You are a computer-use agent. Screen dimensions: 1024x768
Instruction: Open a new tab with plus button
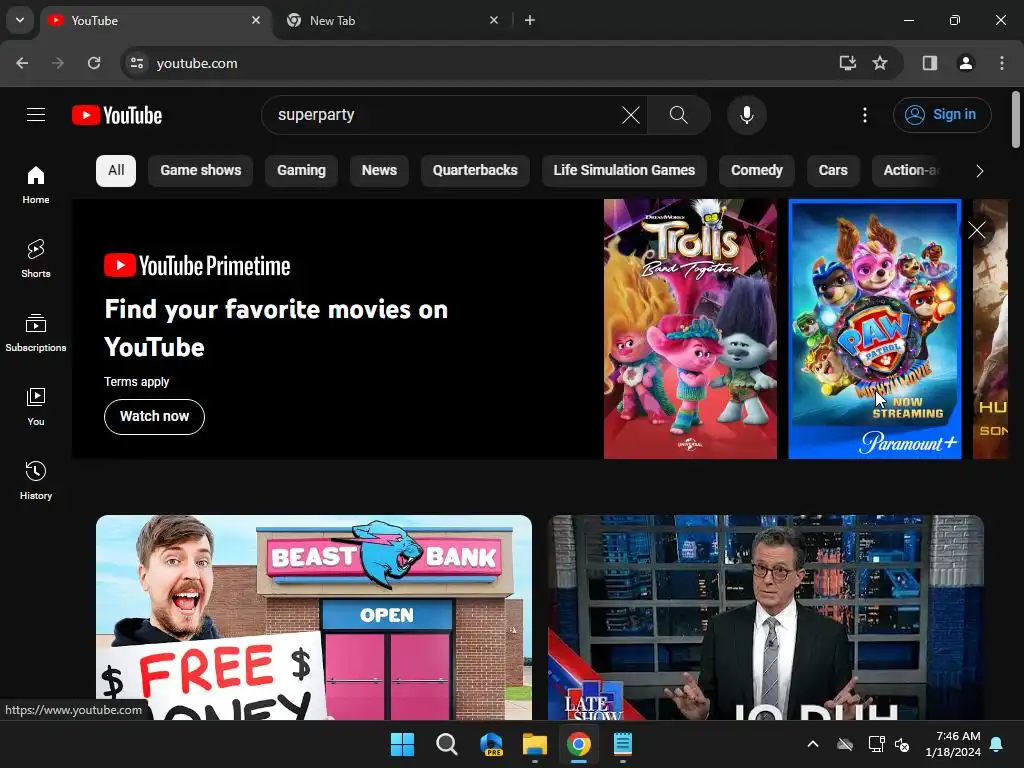pyautogui.click(x=530, y=20)
